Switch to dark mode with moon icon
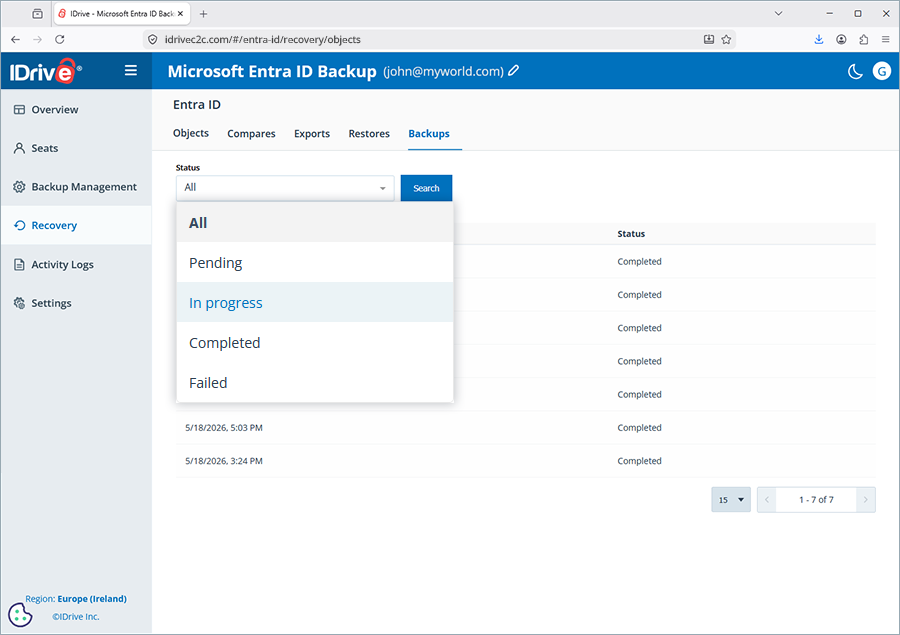Screen dimensions: 900x635 (x=855, y=71)
